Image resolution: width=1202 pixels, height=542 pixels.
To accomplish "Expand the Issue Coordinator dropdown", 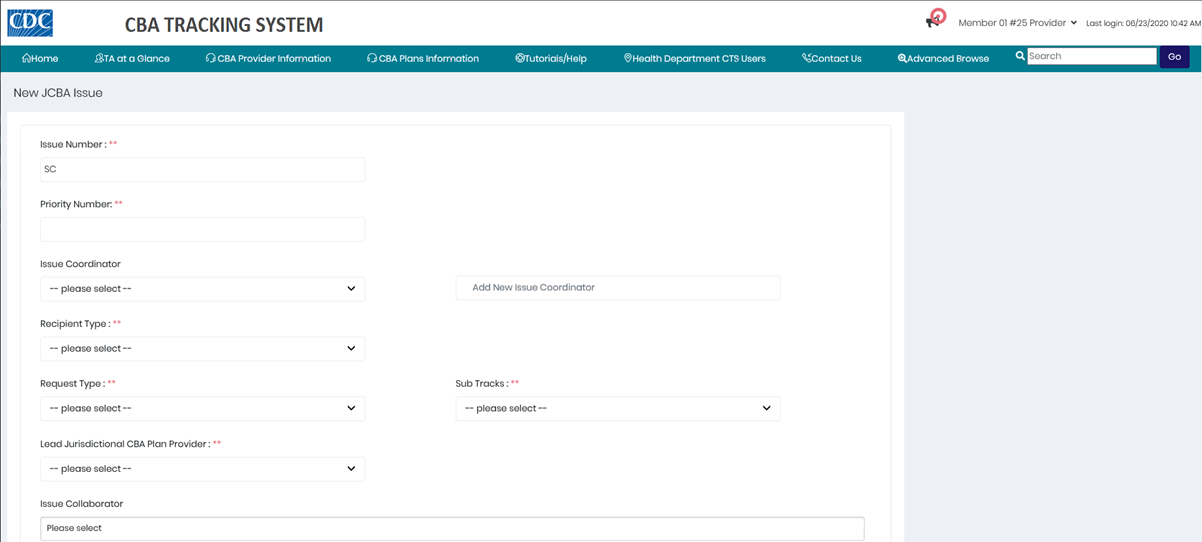I will (202, 289).
